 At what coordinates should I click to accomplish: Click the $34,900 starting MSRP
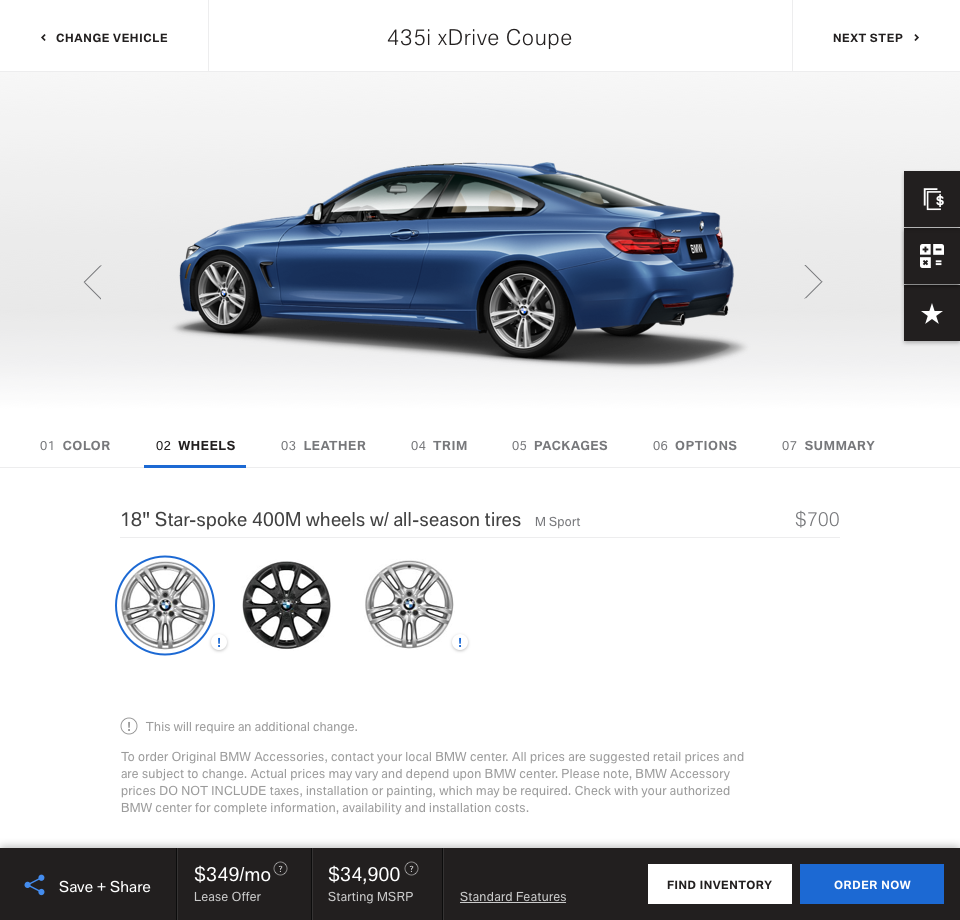point(364,875)
